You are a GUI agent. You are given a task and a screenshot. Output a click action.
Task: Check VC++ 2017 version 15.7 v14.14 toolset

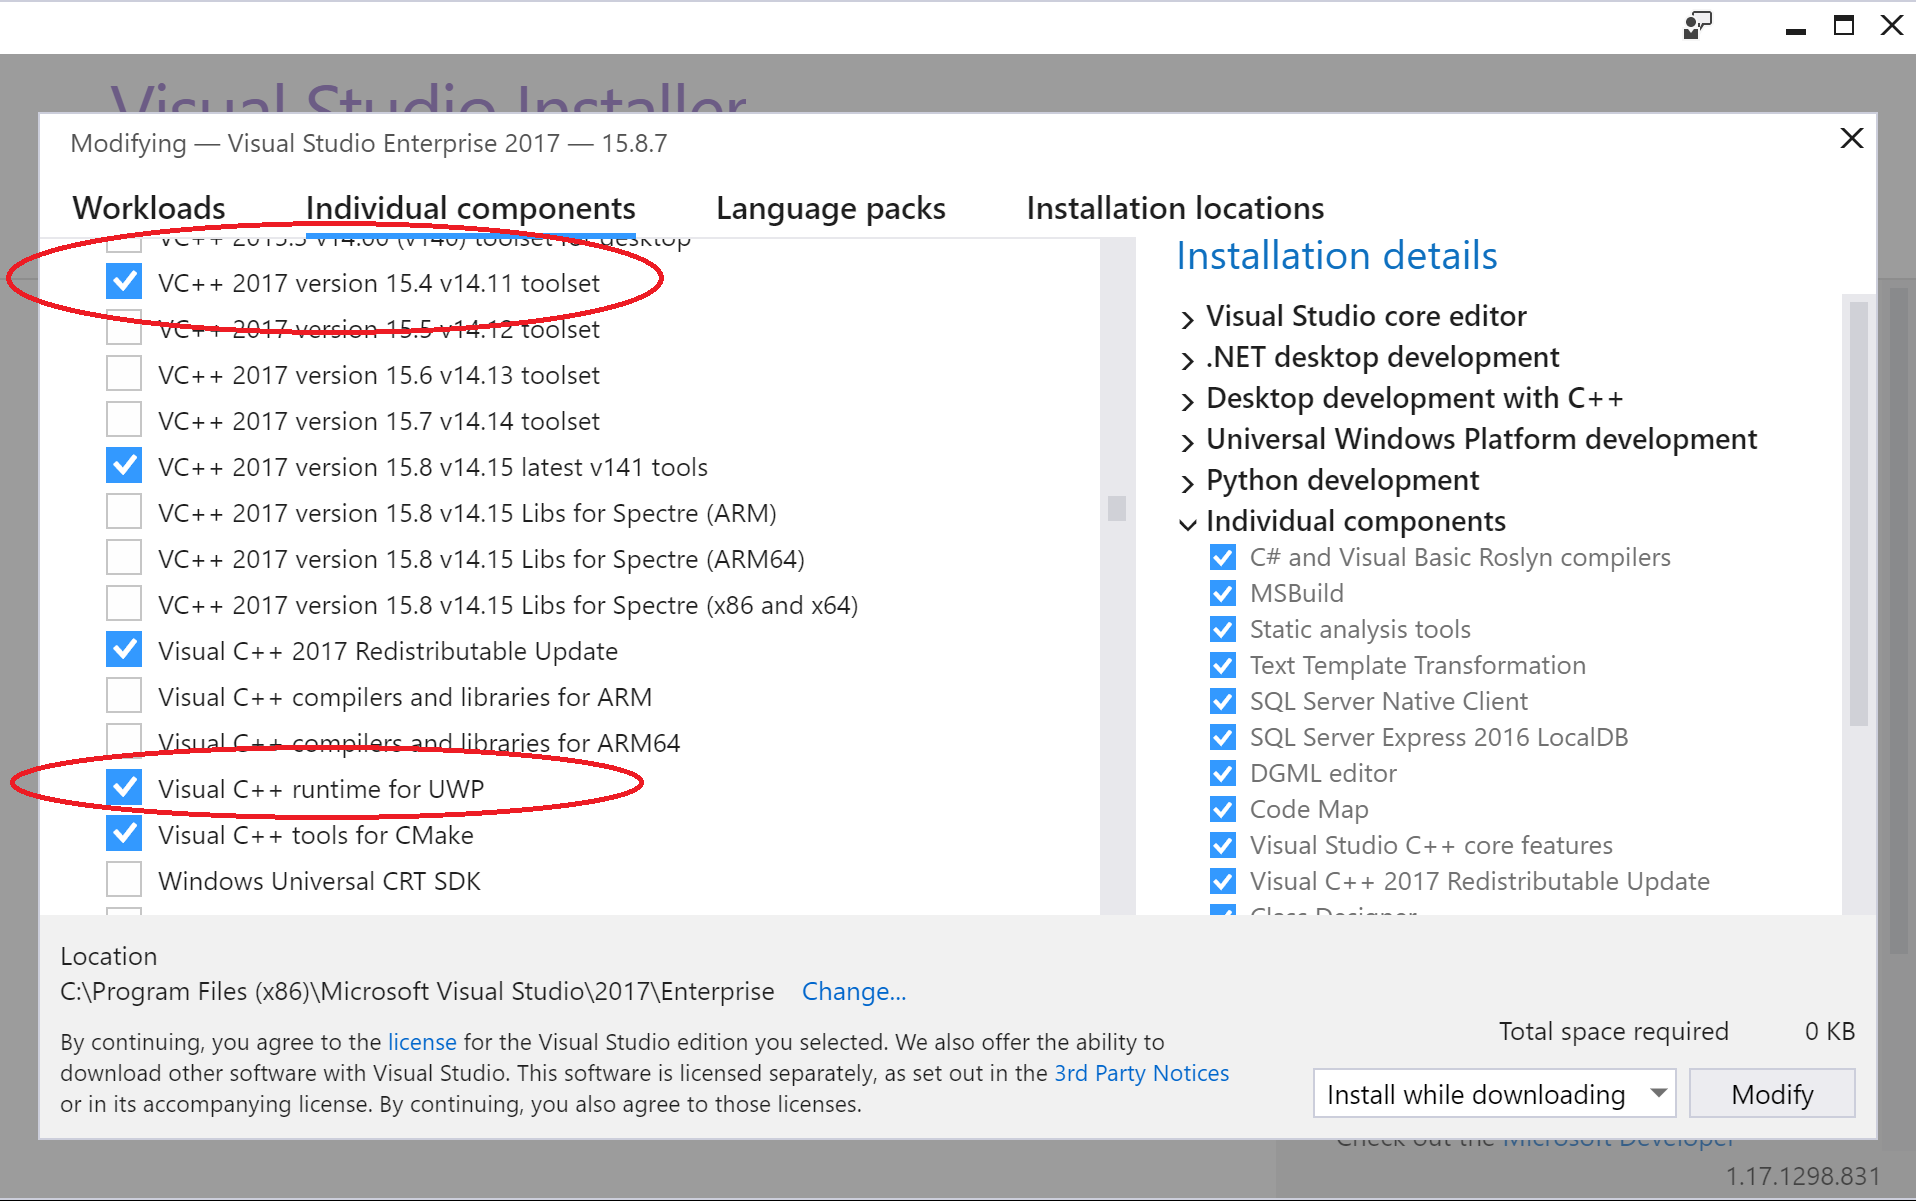pyautogui.click(x=124, y=420)
